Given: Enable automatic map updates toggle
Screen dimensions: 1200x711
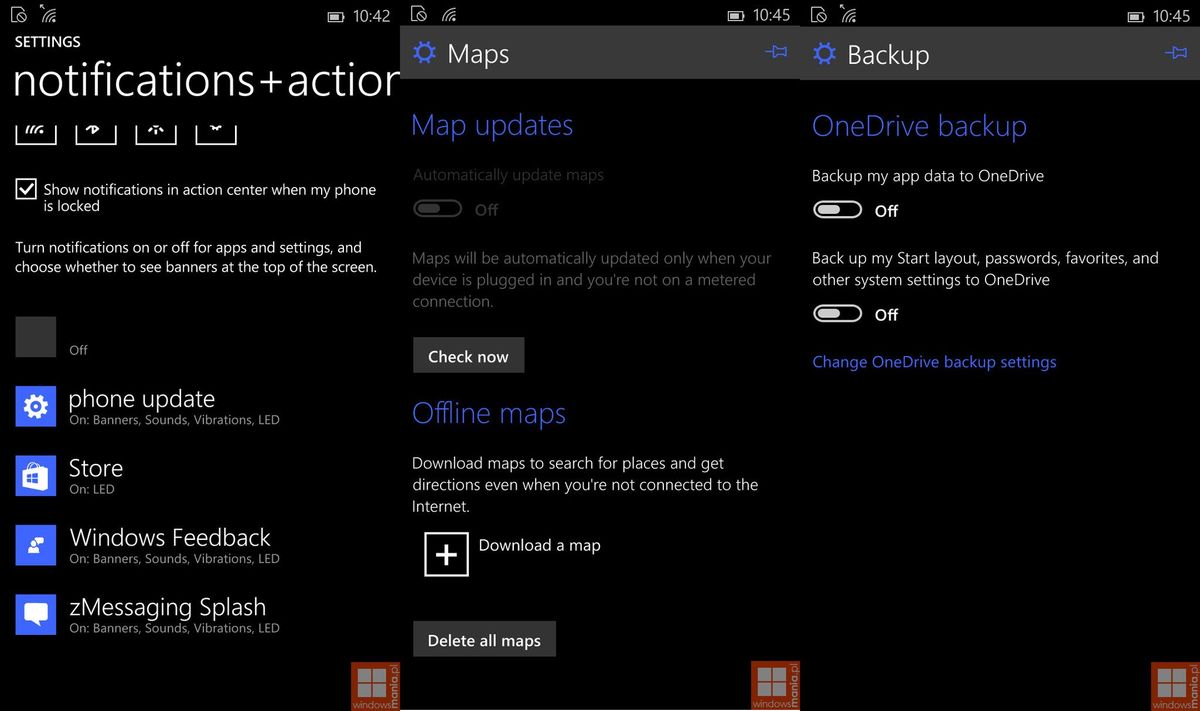Looking at the screenshot, I should (x=437, y=208).
